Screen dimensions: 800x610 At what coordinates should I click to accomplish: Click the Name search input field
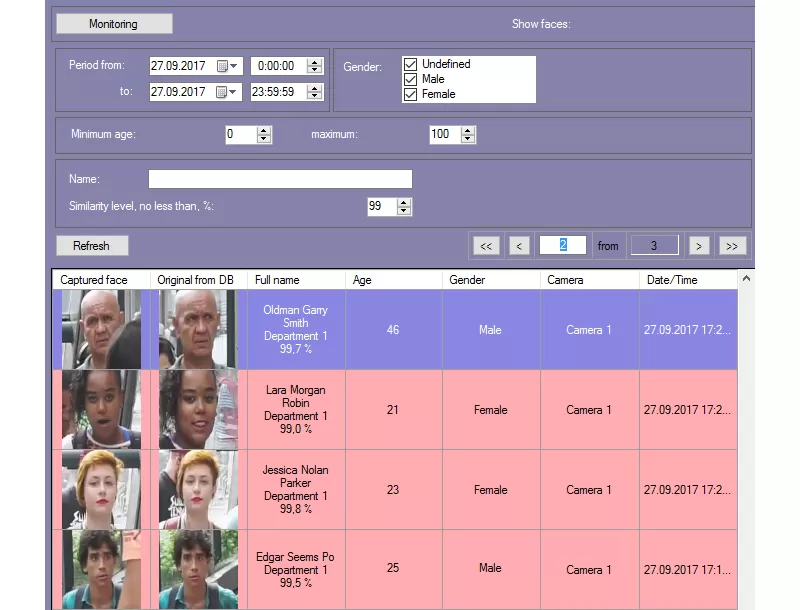point(280,179)
